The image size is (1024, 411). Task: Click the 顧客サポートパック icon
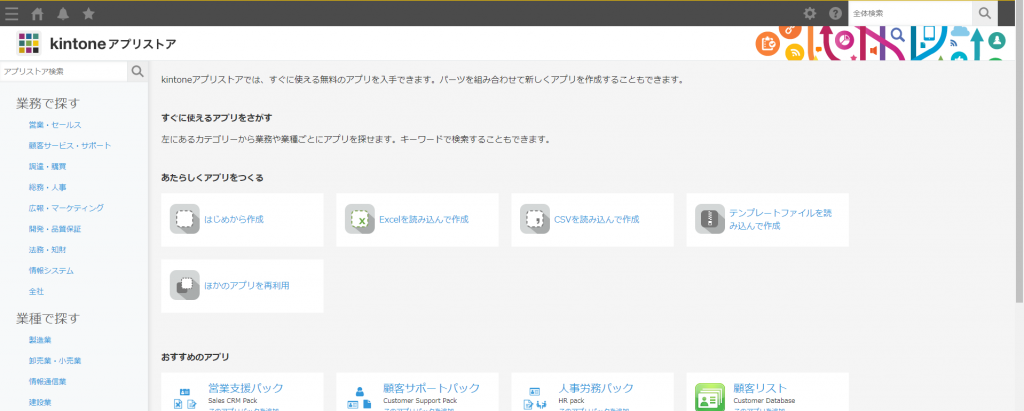(360, 397)
